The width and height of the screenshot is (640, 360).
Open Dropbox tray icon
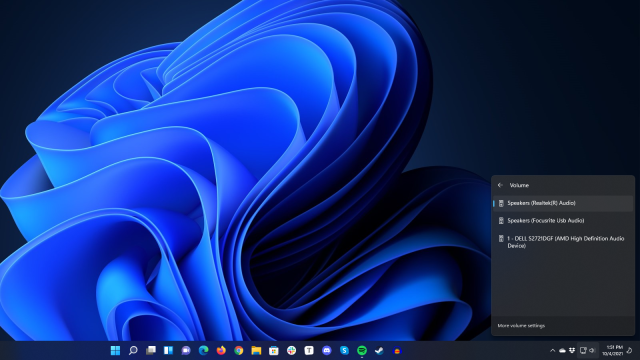click(572, 350)
